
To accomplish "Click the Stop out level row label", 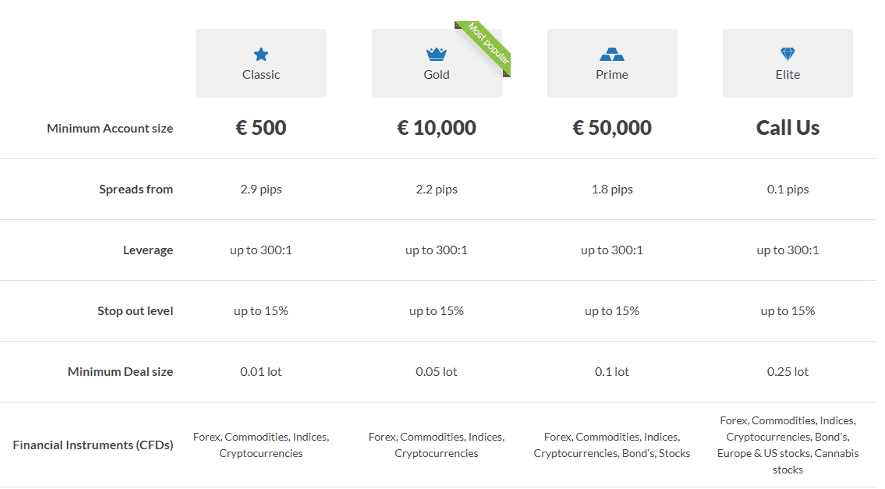I will click(x=135, y=311).
